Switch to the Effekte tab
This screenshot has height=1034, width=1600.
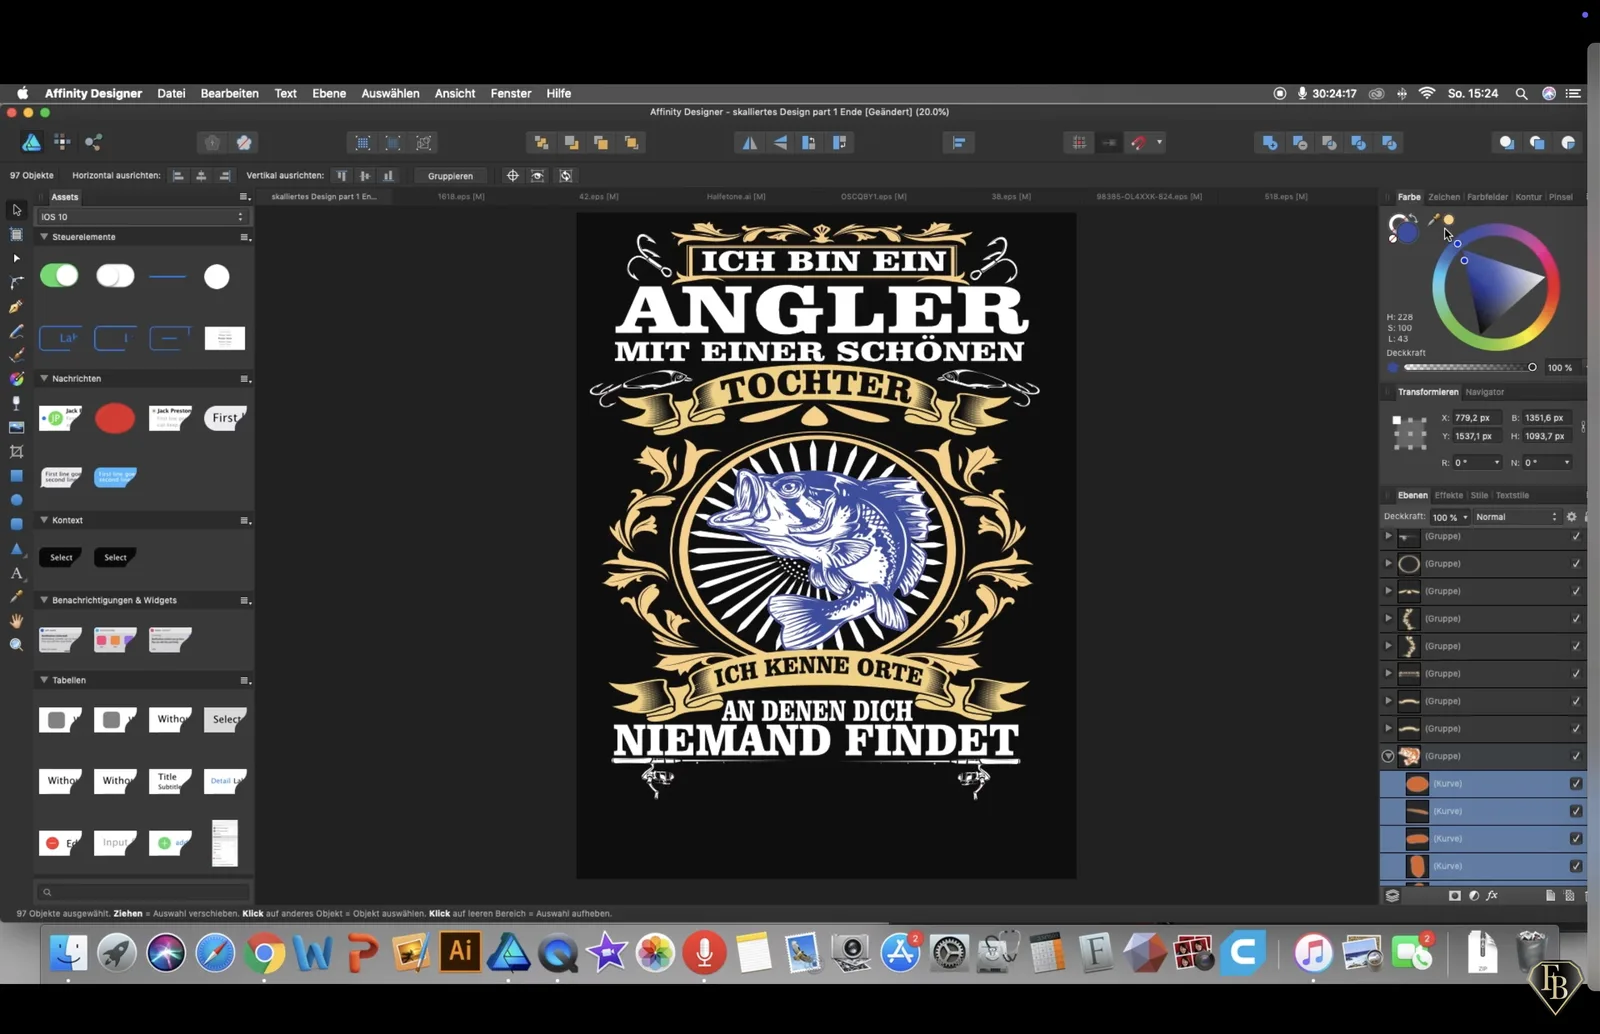coord(1448,495)
